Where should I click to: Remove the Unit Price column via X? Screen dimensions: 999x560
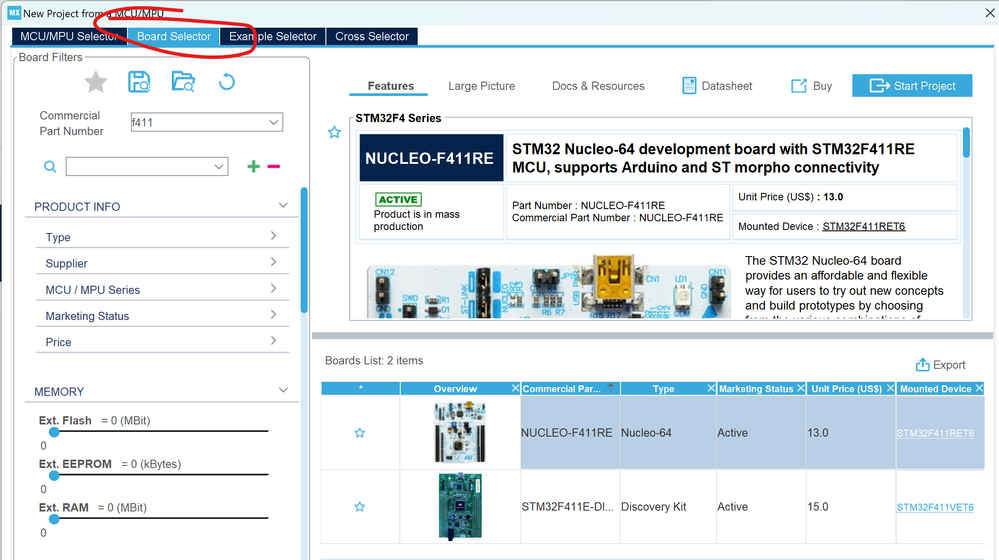point(891,388)
